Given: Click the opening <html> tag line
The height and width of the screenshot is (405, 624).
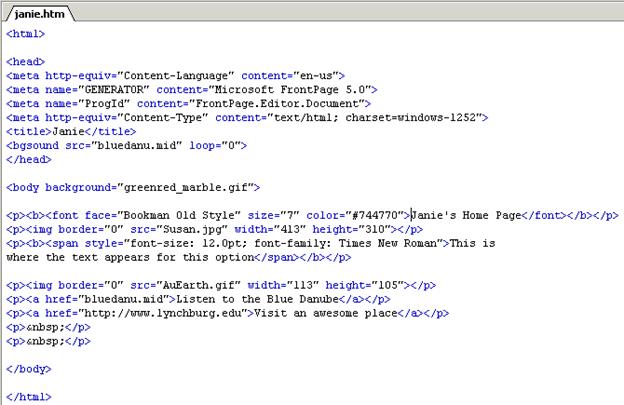Looking at the screenshot, I should (25, 34).
